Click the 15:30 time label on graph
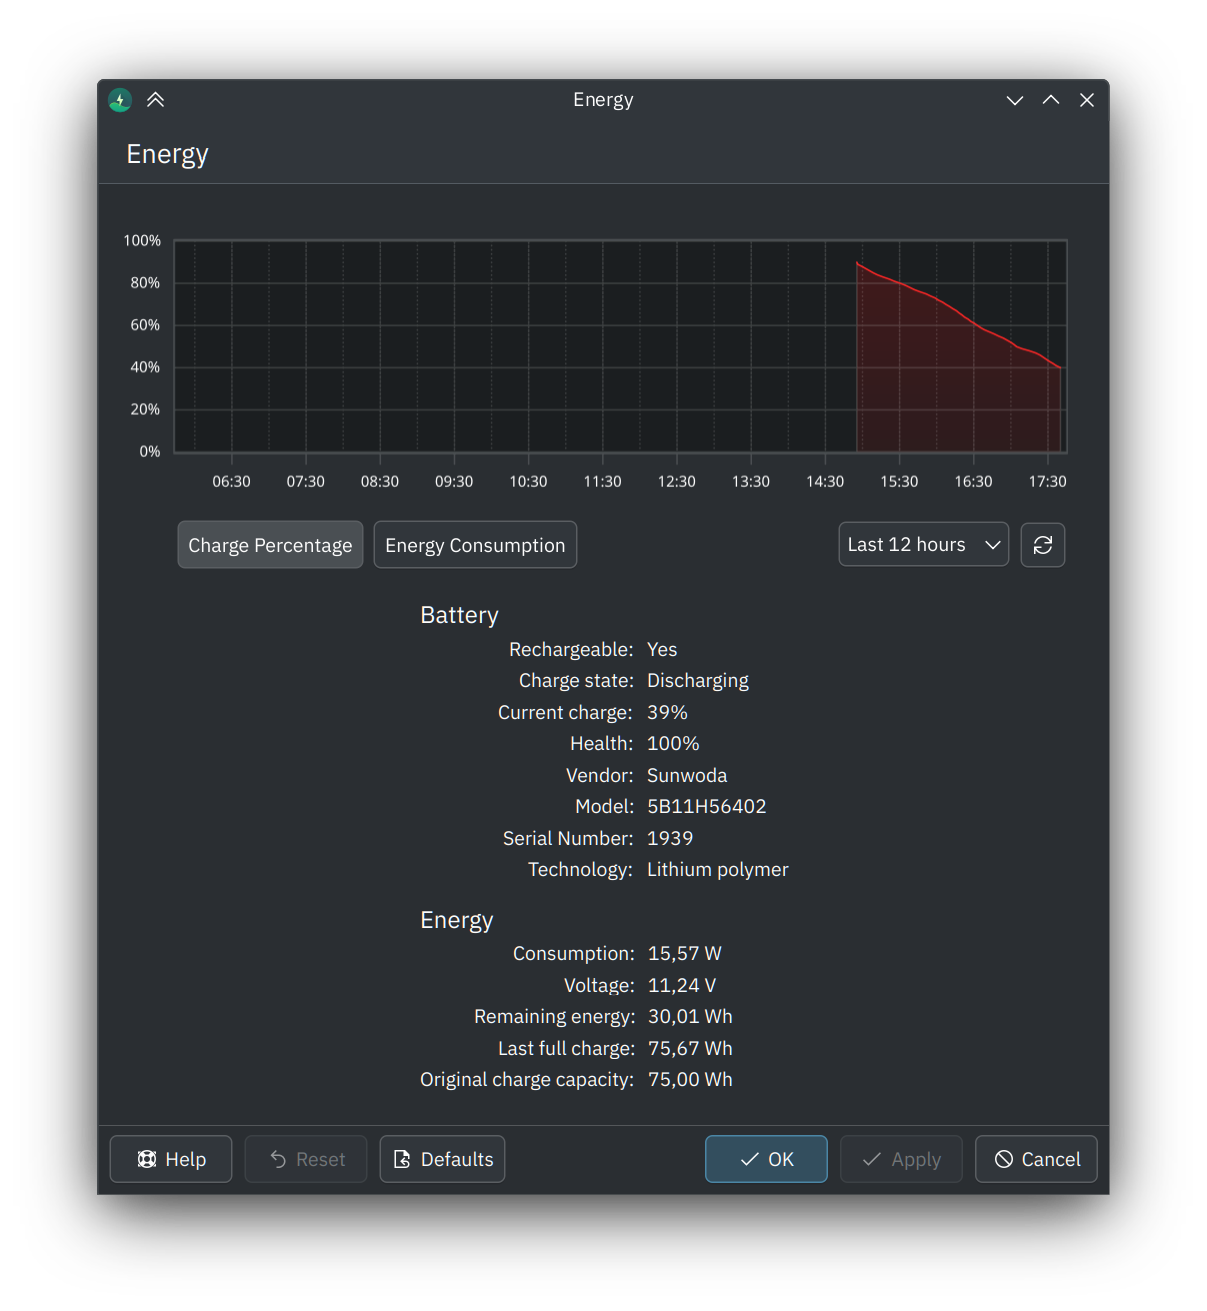1207x1311 pixels. 899,482
